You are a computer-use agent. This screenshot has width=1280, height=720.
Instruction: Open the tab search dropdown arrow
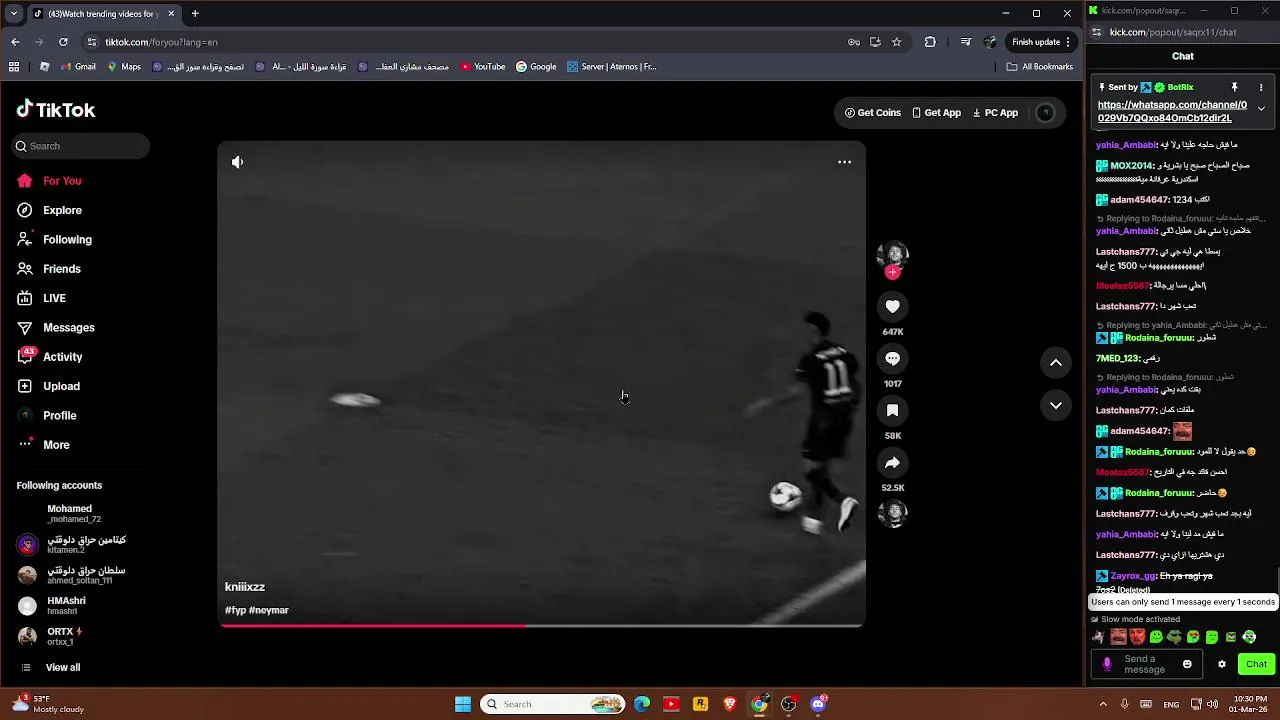point(13,14)
